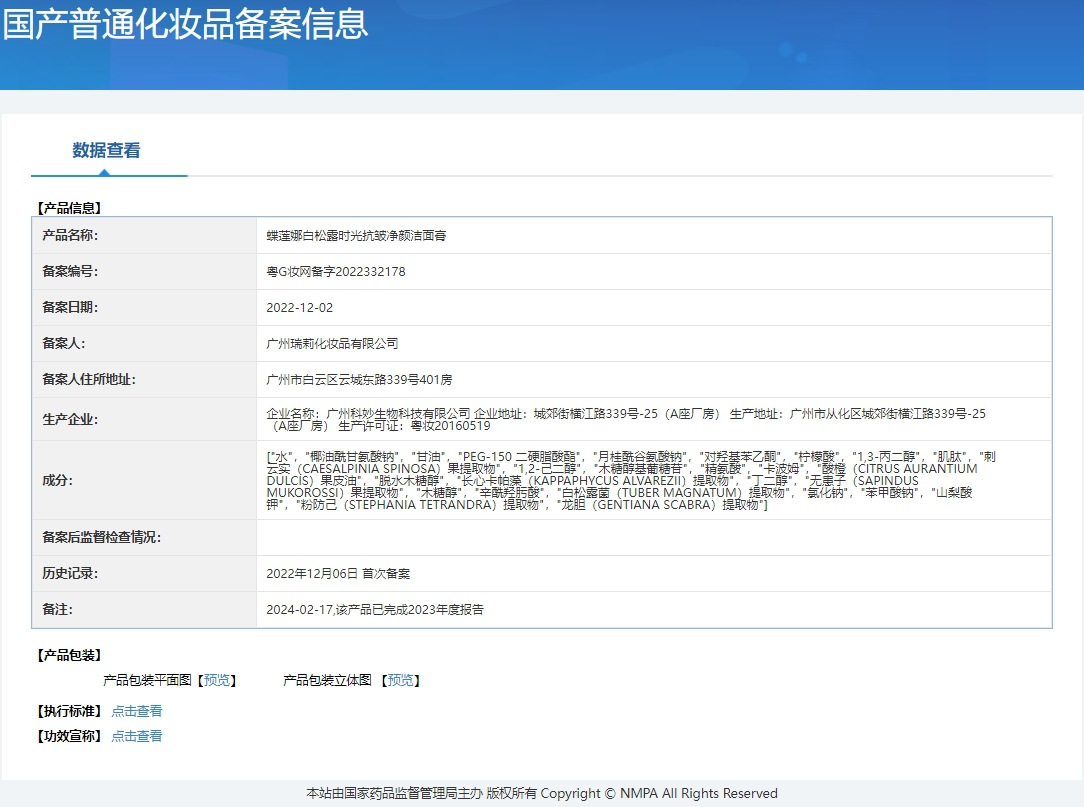
Task: Open 执行标准 点击查看 link
Action: point(137,711)
